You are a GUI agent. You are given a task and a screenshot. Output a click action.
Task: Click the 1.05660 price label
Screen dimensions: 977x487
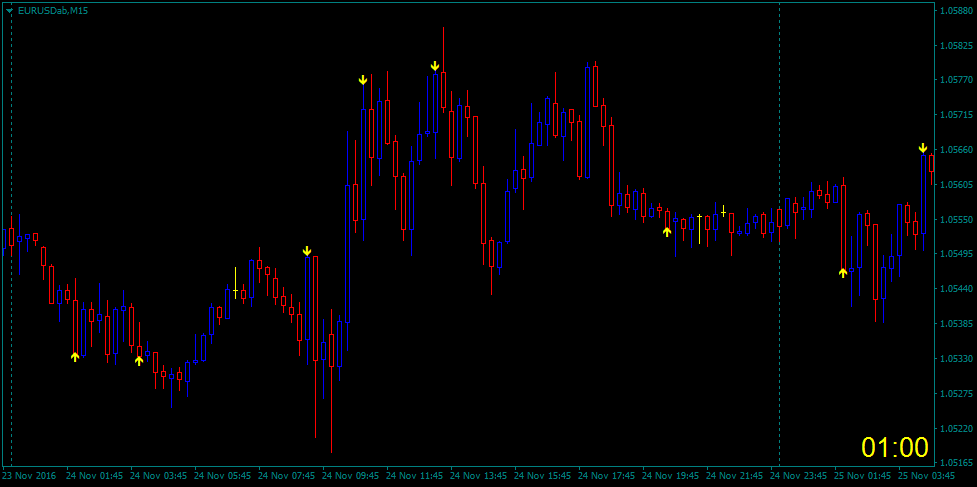(956, 150)
